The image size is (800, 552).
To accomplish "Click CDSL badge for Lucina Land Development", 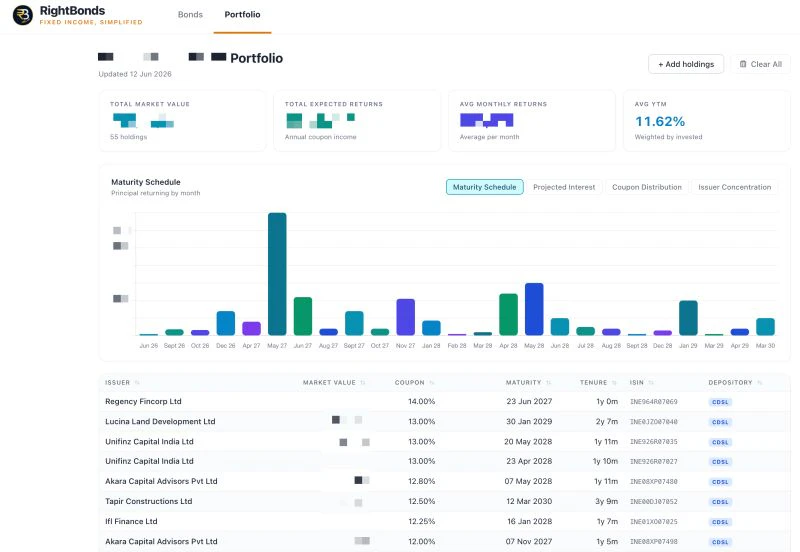I will pos(720,422).
